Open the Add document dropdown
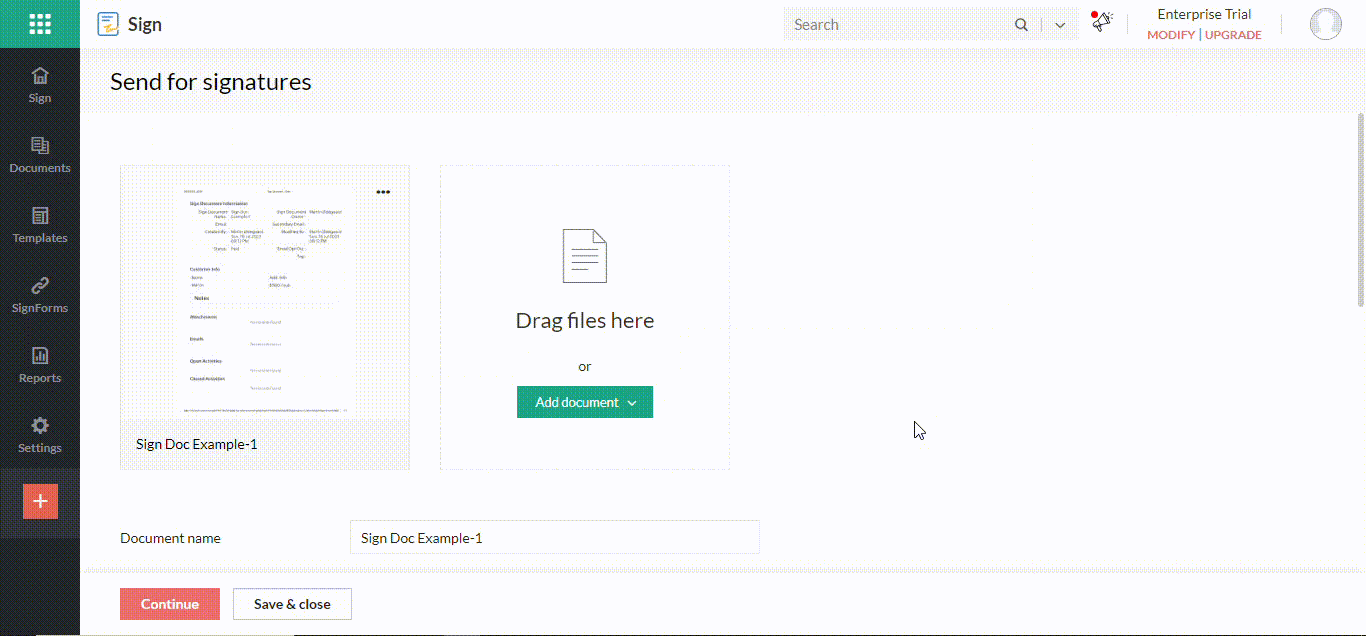 tap(584, 401)
